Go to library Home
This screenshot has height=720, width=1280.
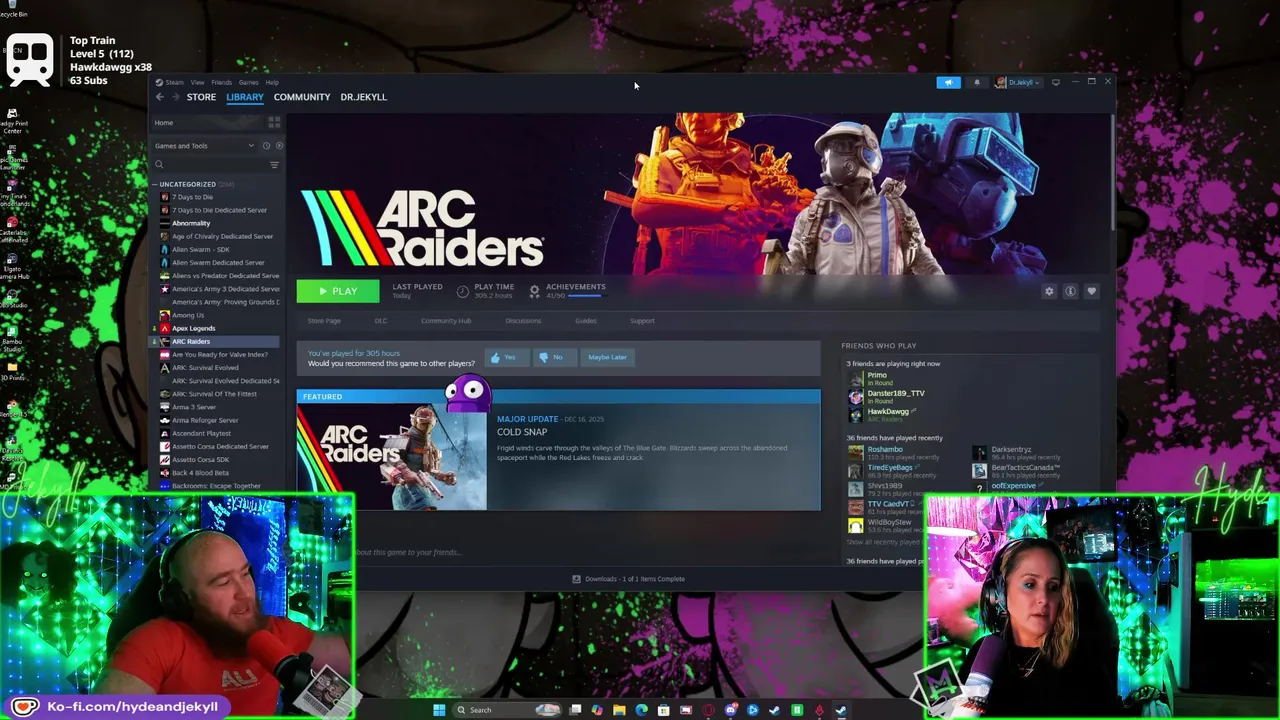(x=164, y=122)
